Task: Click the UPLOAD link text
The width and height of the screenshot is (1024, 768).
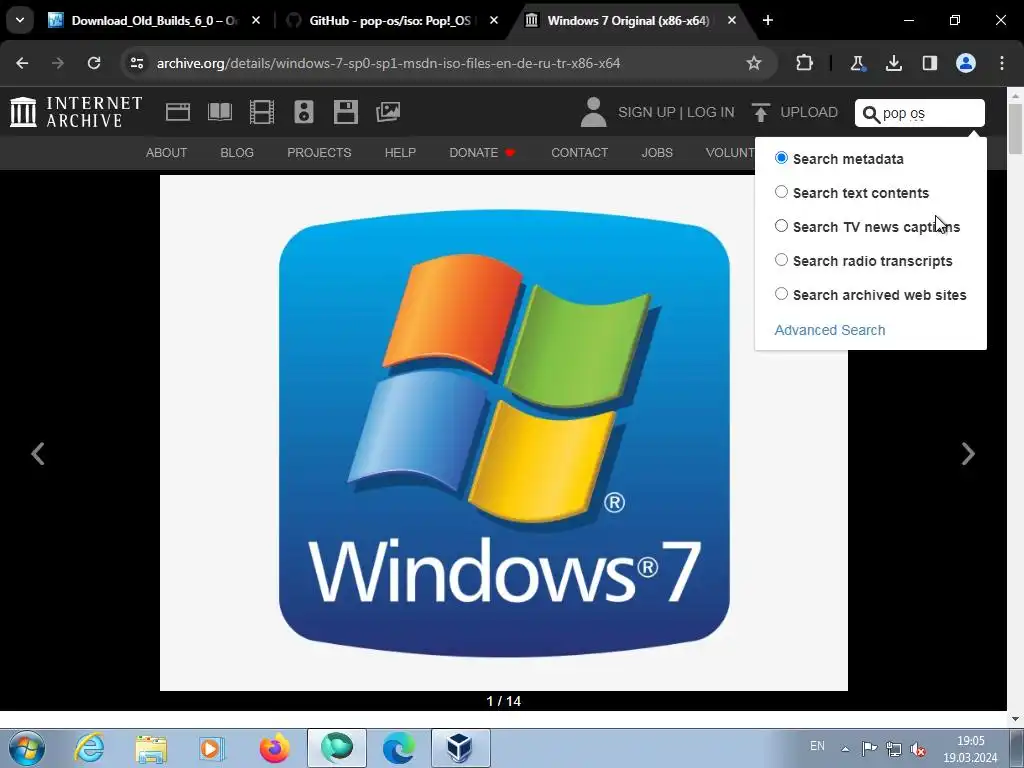Action: [808, 112]
